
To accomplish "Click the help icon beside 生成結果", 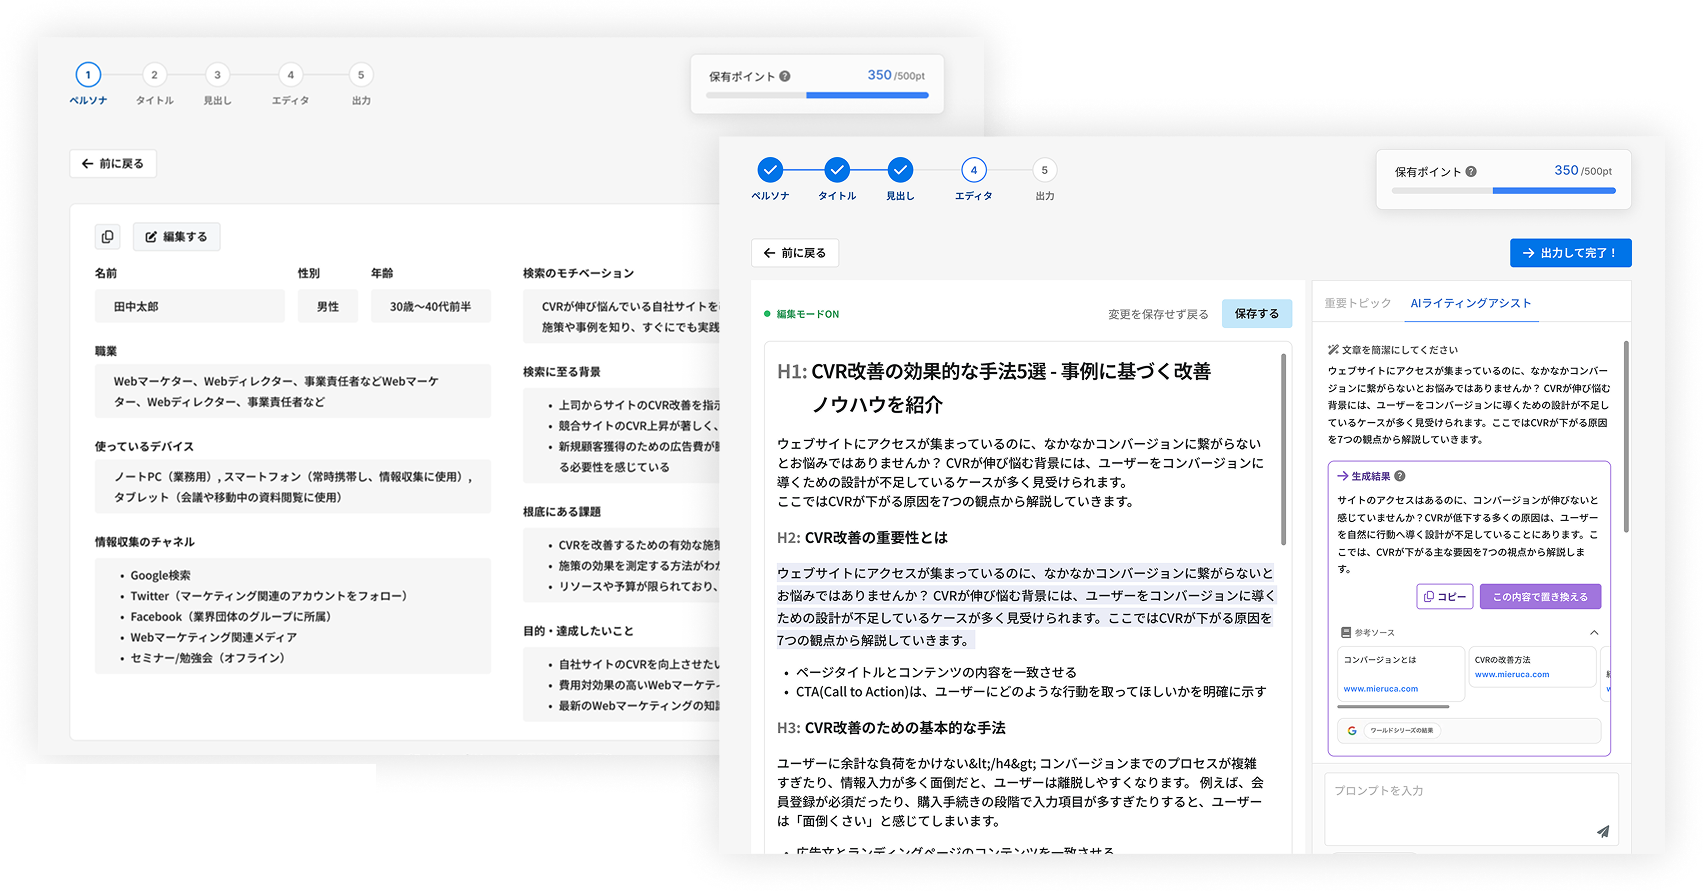I will (1400, 477).
